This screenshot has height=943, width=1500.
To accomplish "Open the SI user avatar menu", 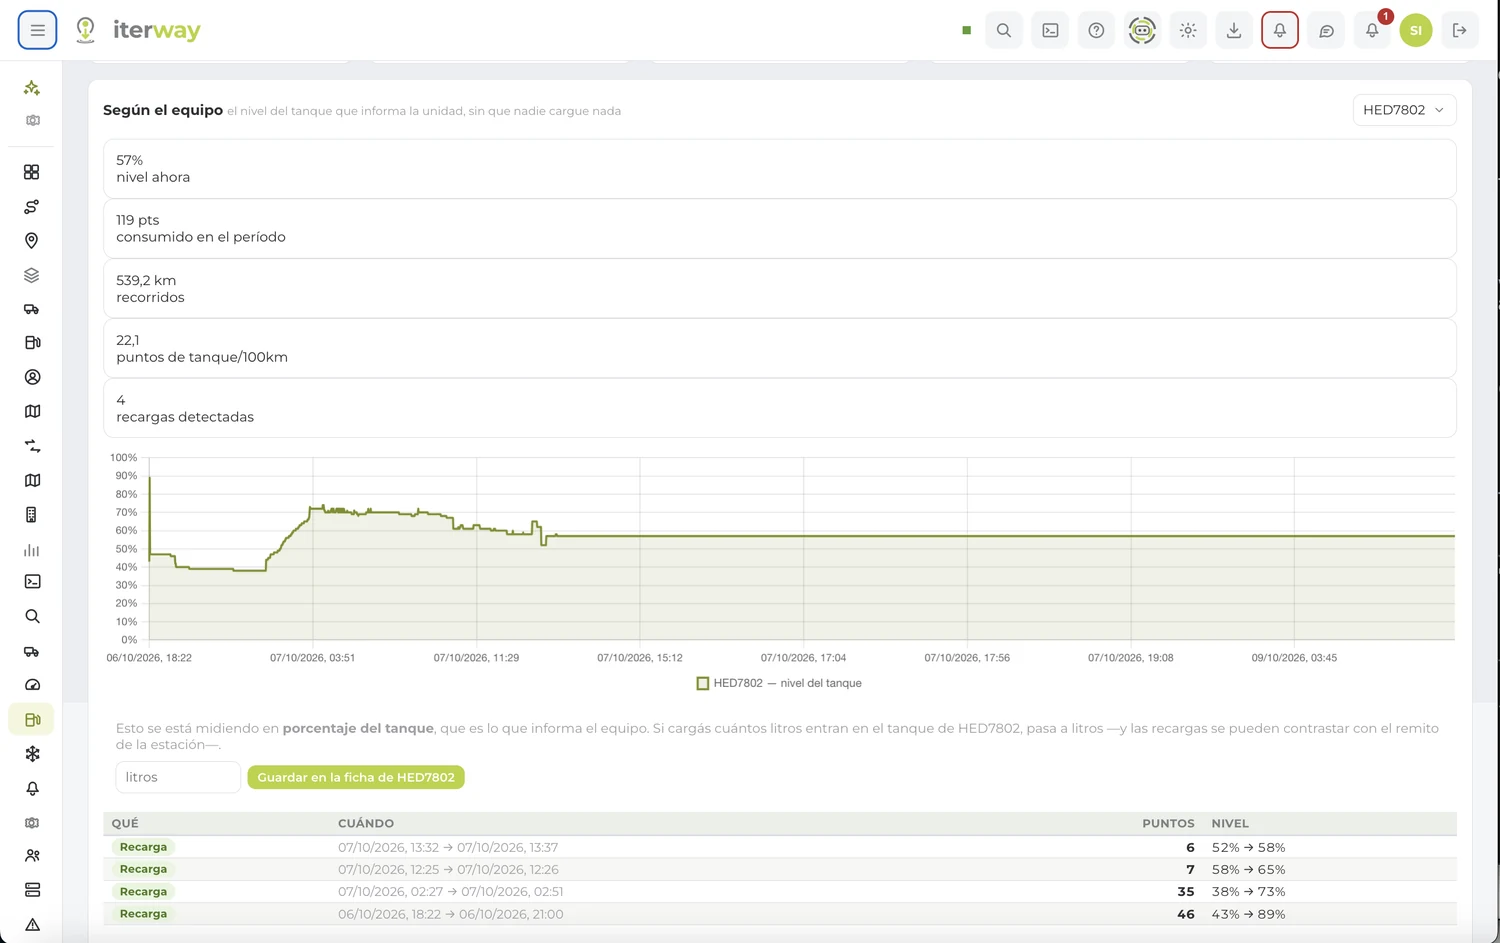I will click(x=1416, y=30).
